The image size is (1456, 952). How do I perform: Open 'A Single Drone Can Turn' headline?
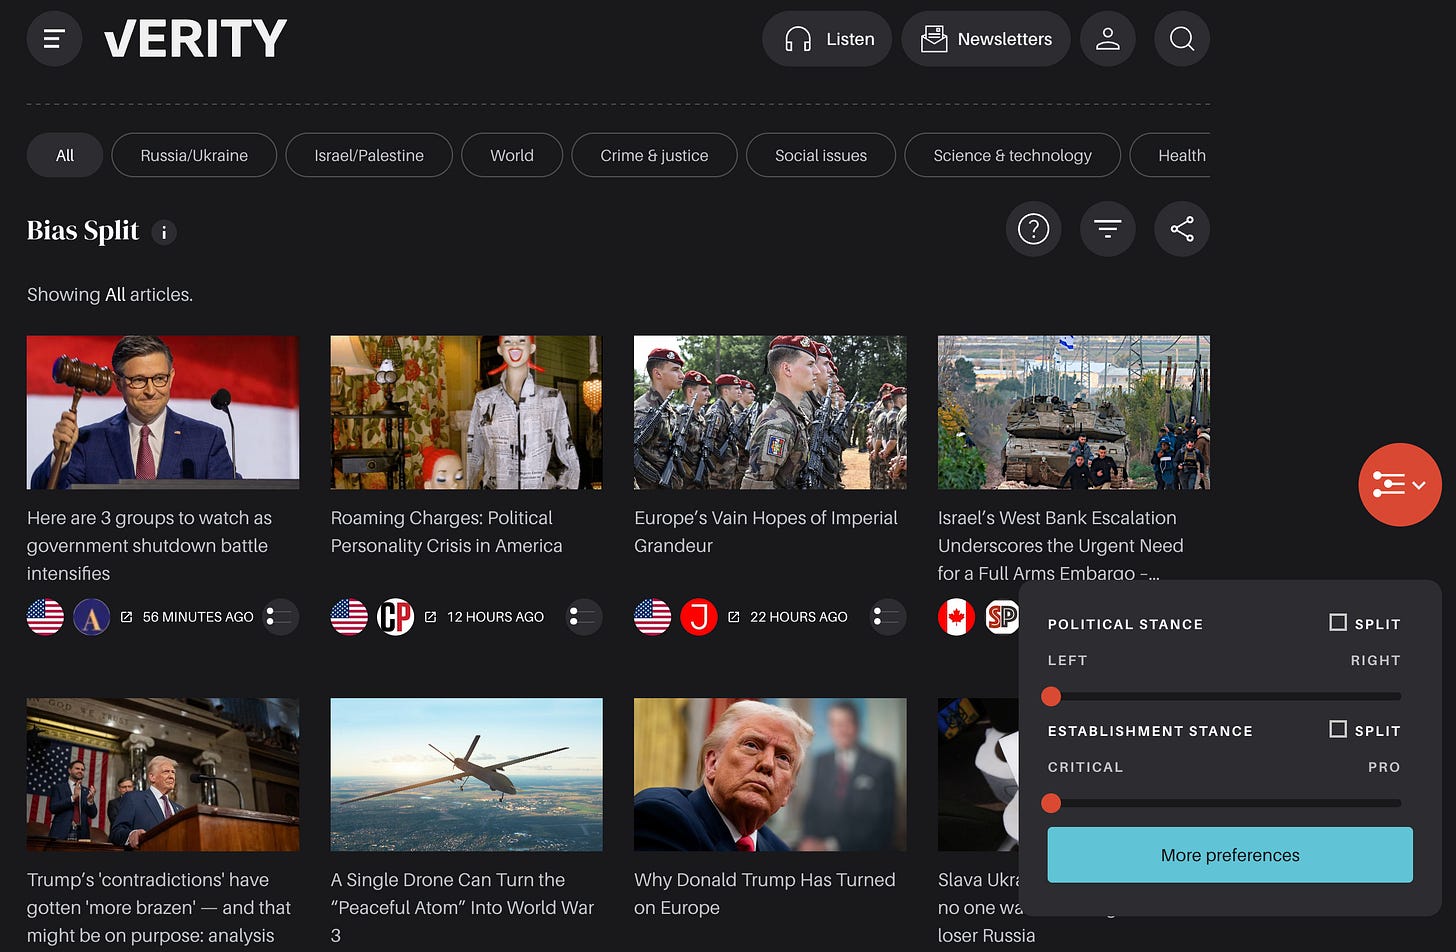coord(463,908)
